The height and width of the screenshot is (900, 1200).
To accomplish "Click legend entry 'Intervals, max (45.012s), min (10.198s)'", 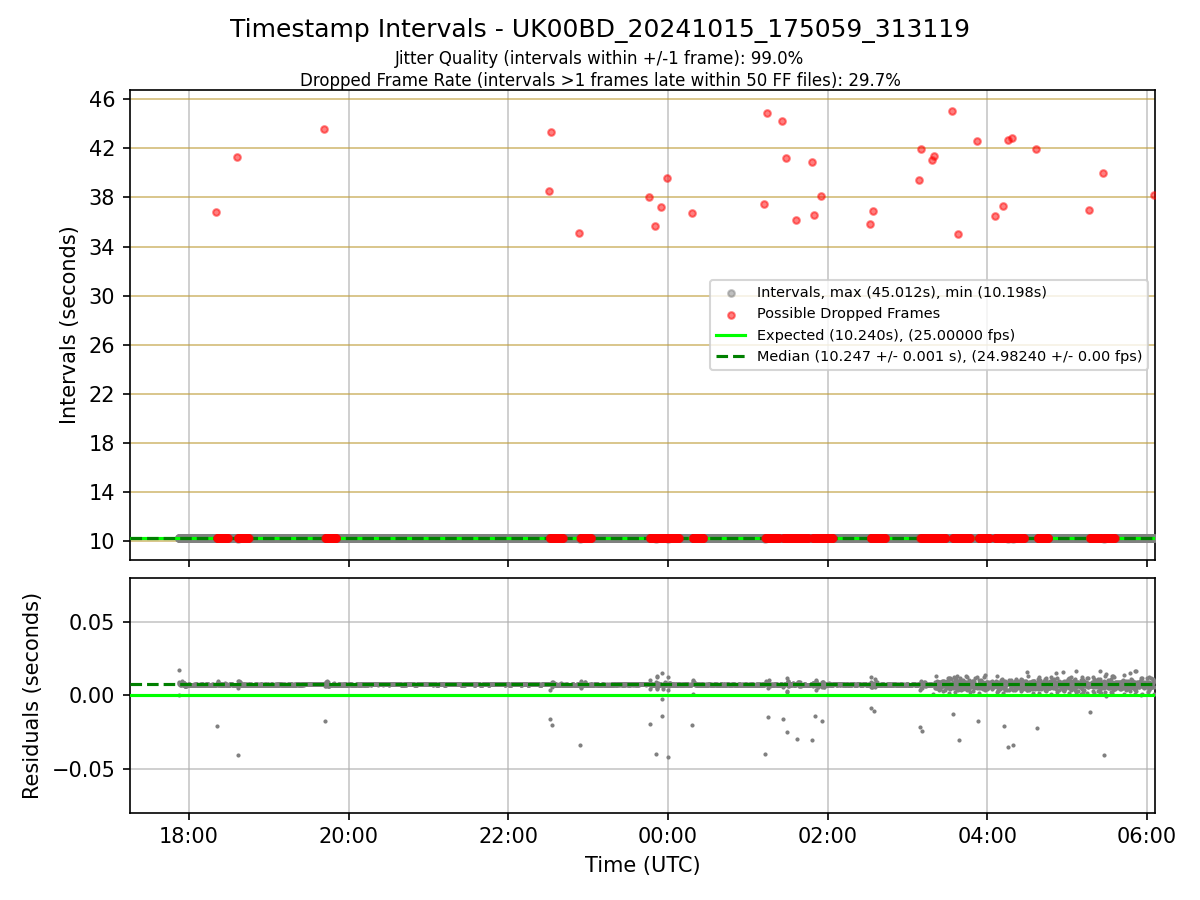I will pos(901,292).
